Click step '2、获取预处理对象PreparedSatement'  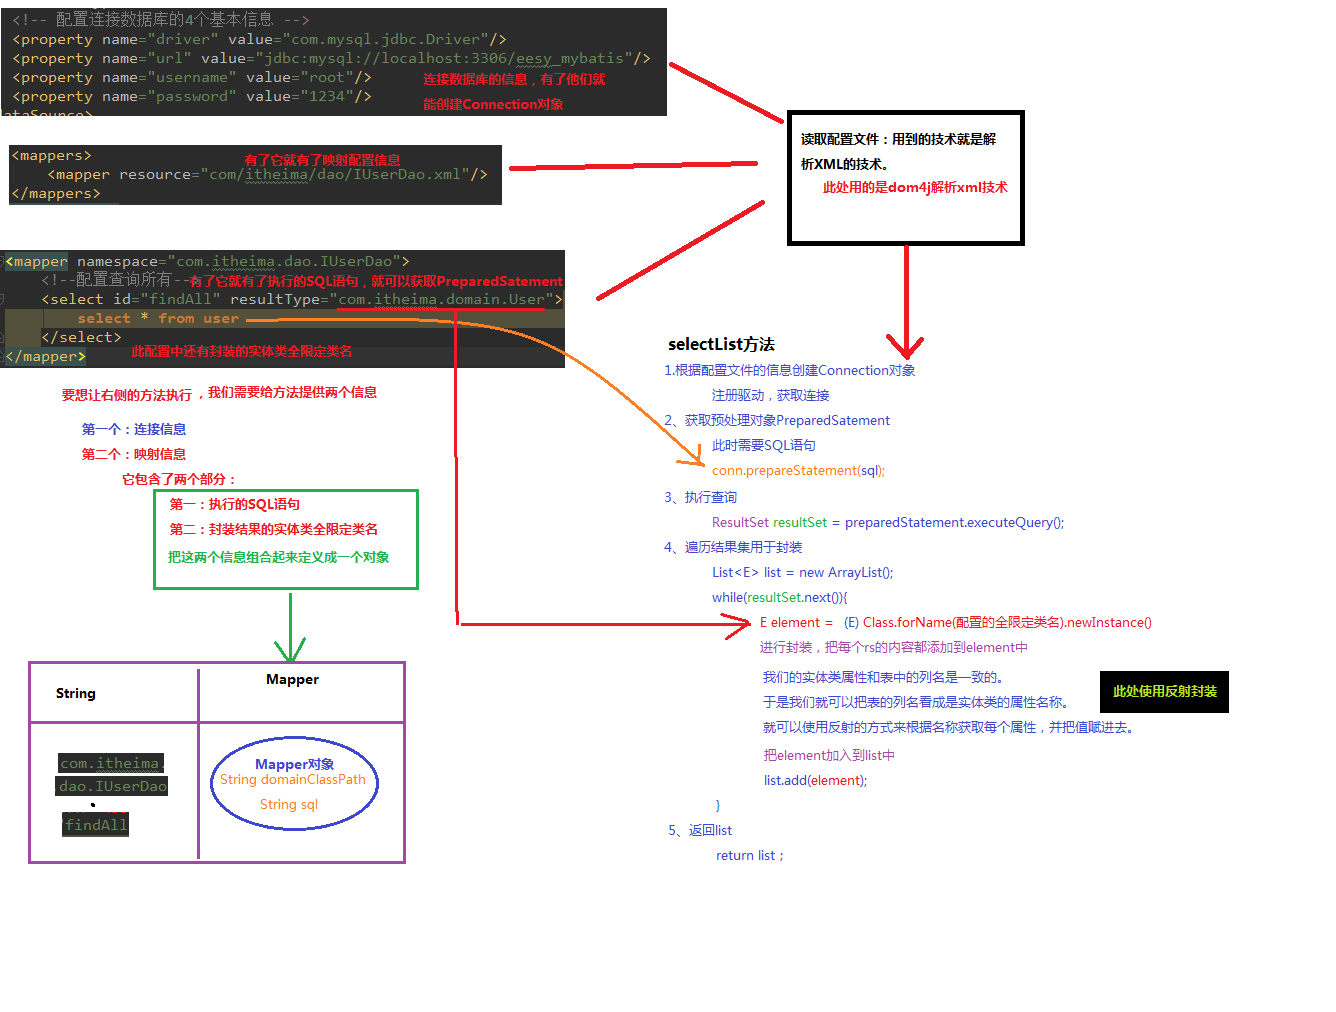pyautogui.click(x=777, y=420)
